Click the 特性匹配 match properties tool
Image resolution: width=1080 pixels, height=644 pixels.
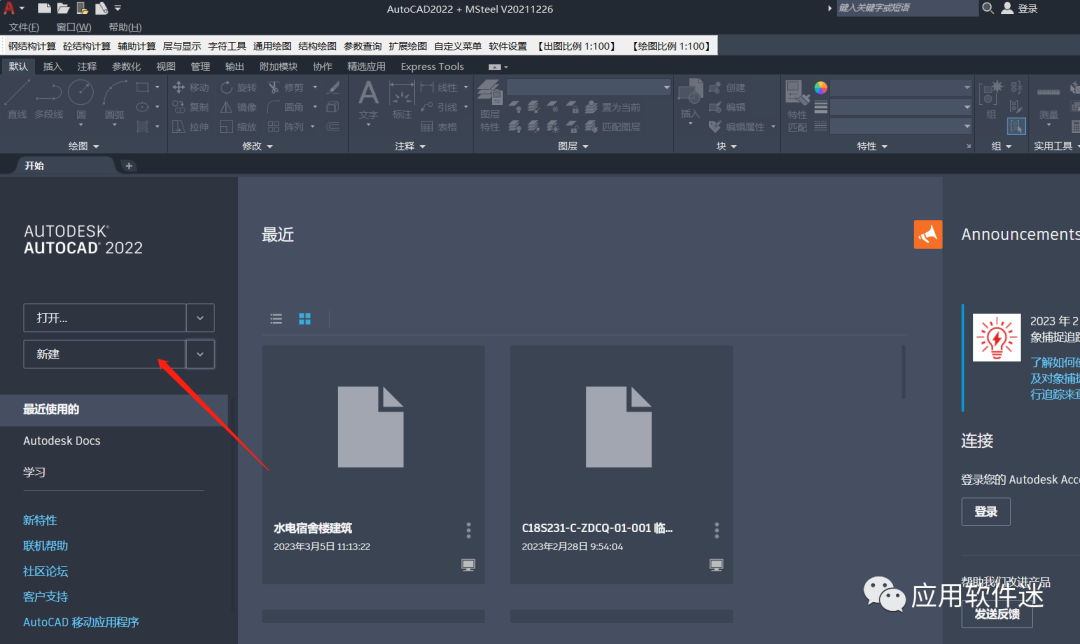click(797, 105)
